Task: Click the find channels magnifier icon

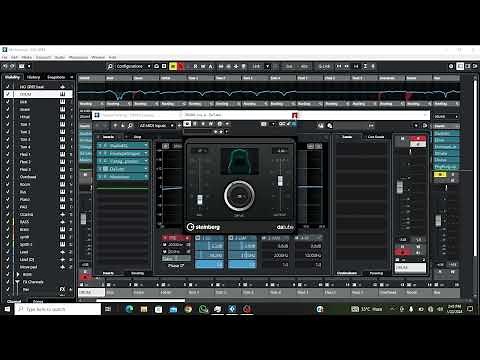Action: (110, 66)
